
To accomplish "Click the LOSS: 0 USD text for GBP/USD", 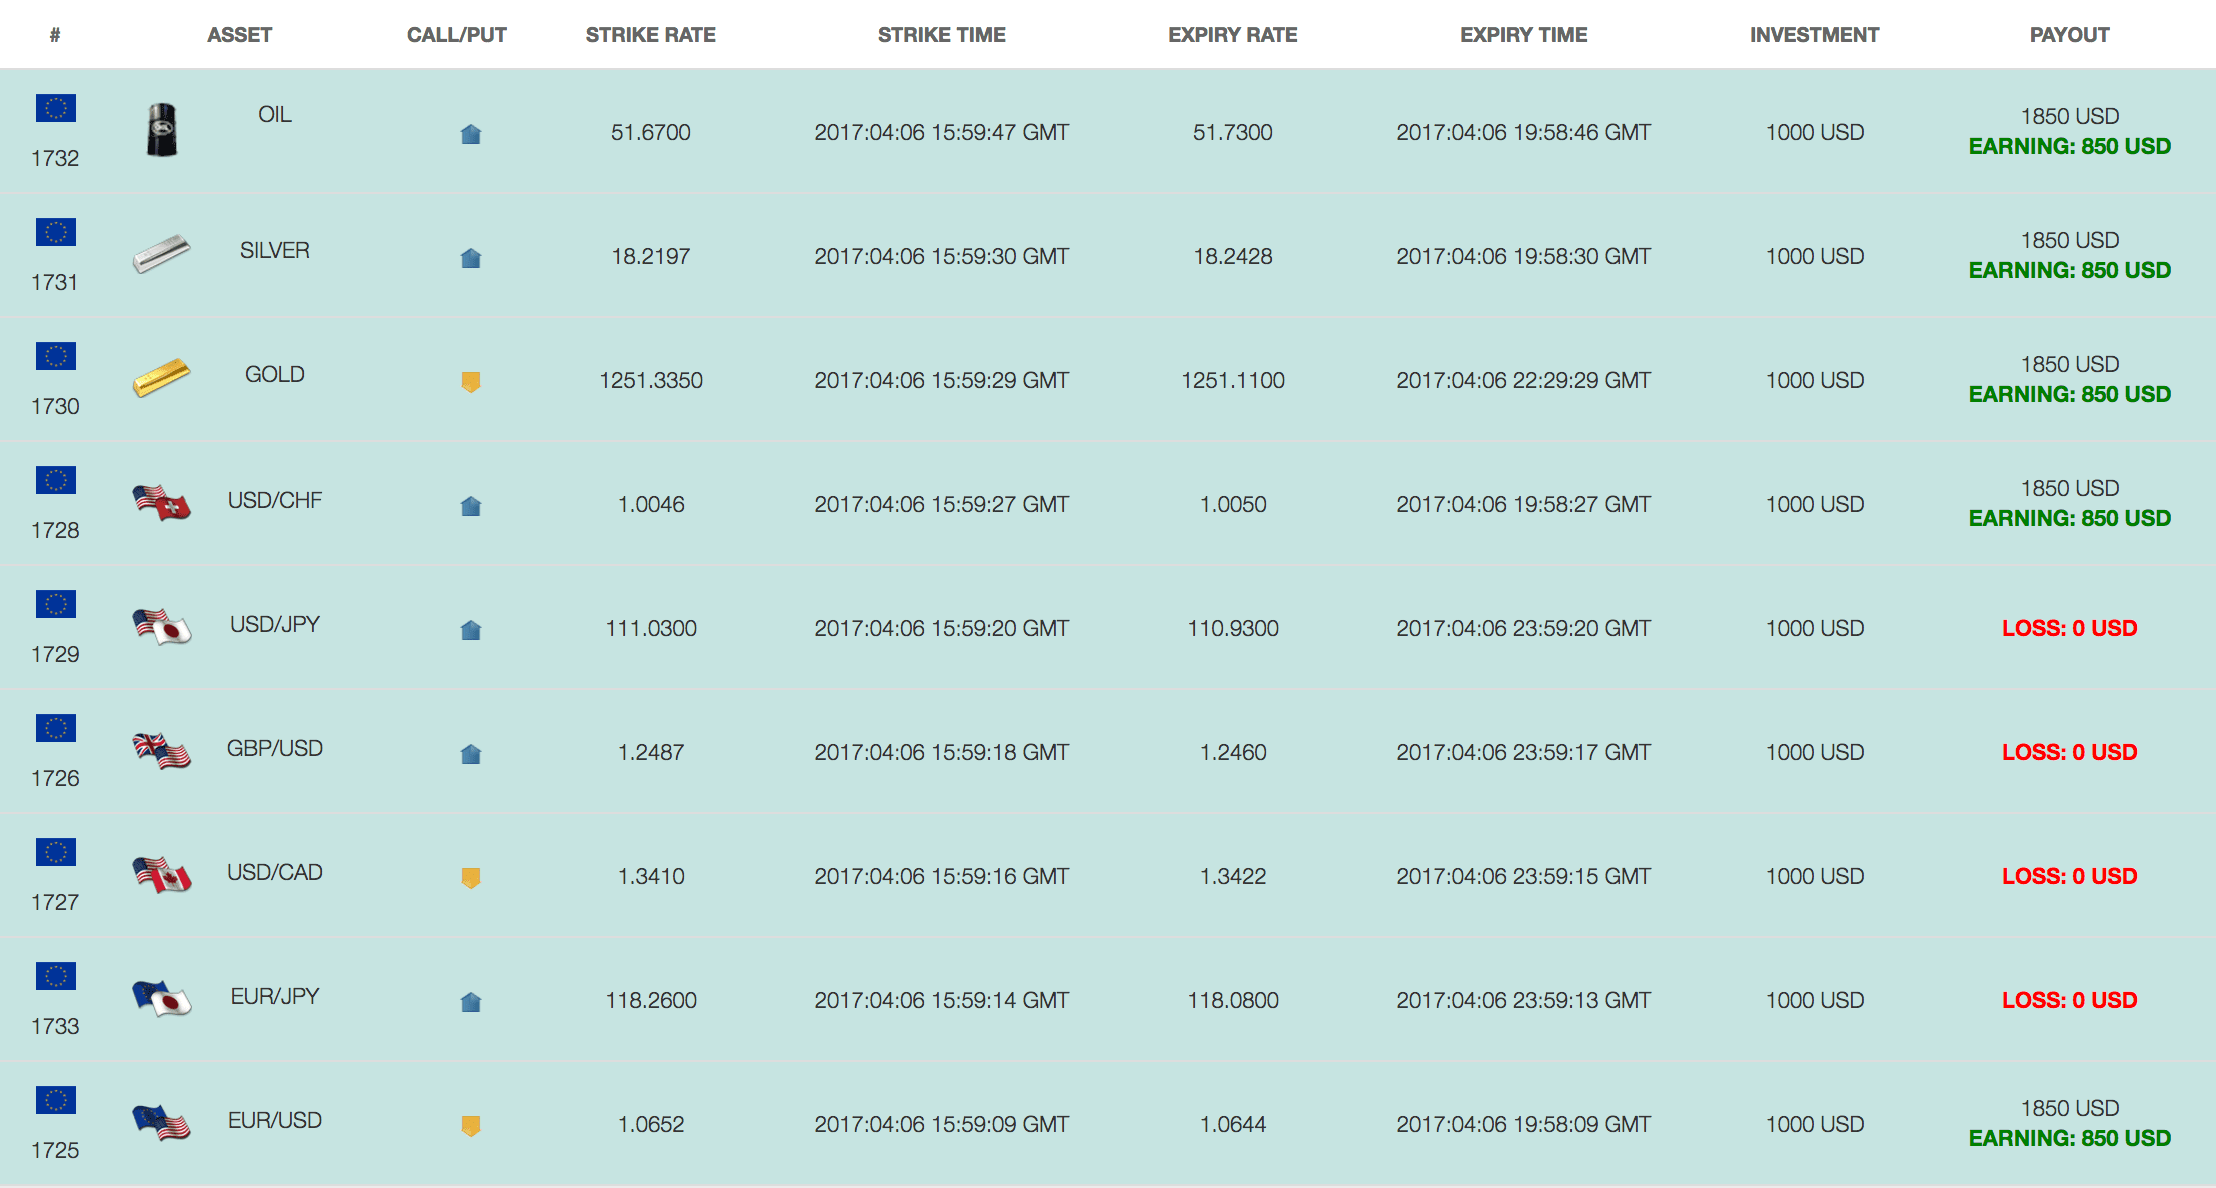I will point(2069,752).
